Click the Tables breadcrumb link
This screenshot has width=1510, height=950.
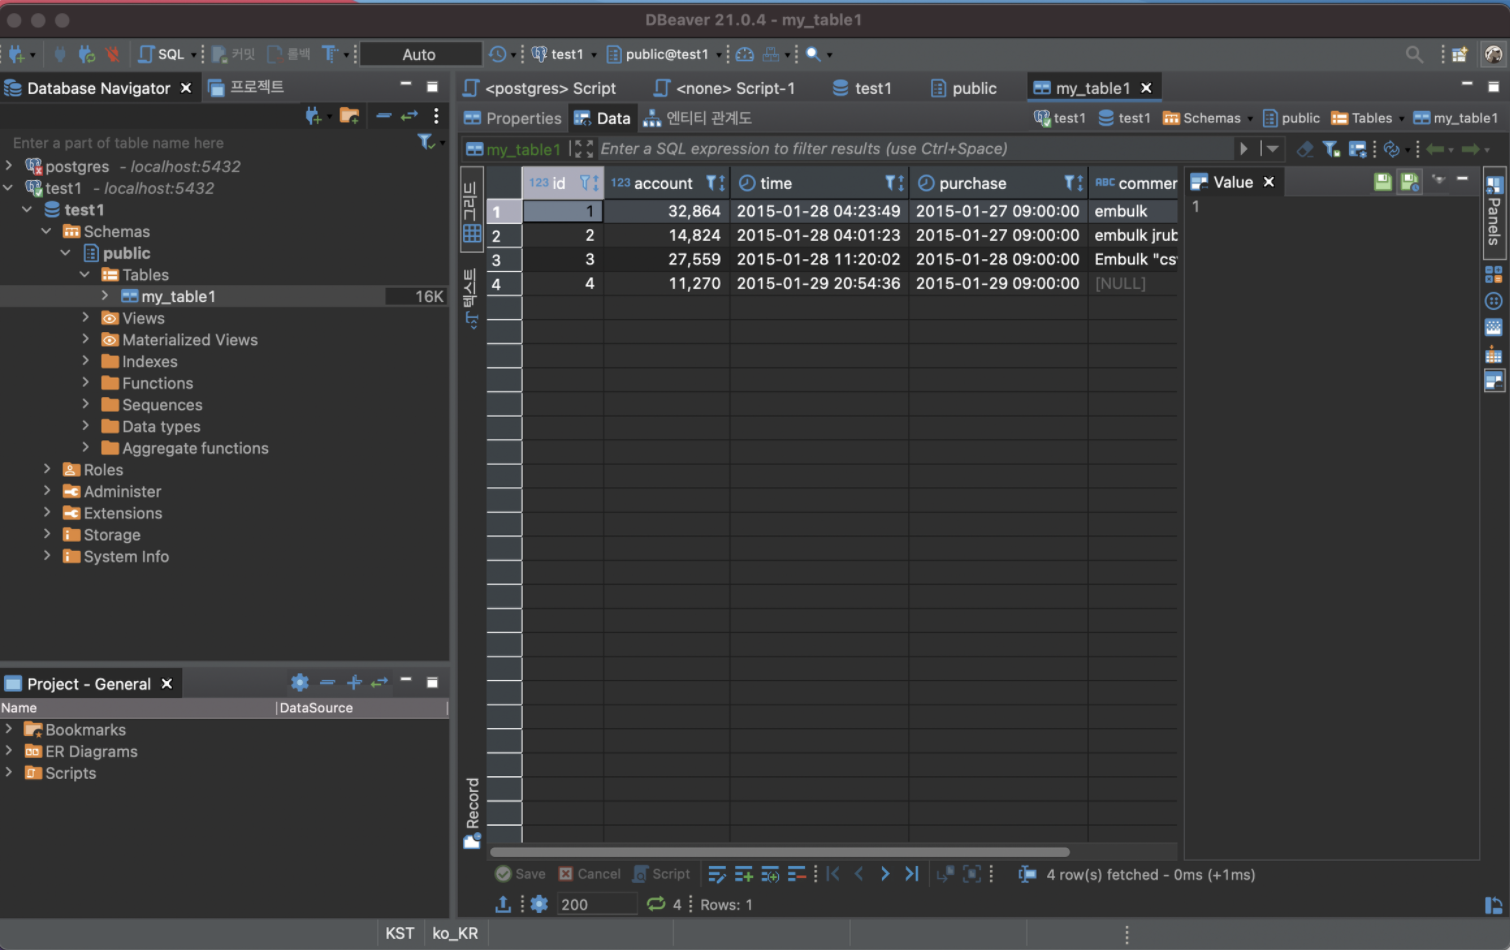[1361, 118]
